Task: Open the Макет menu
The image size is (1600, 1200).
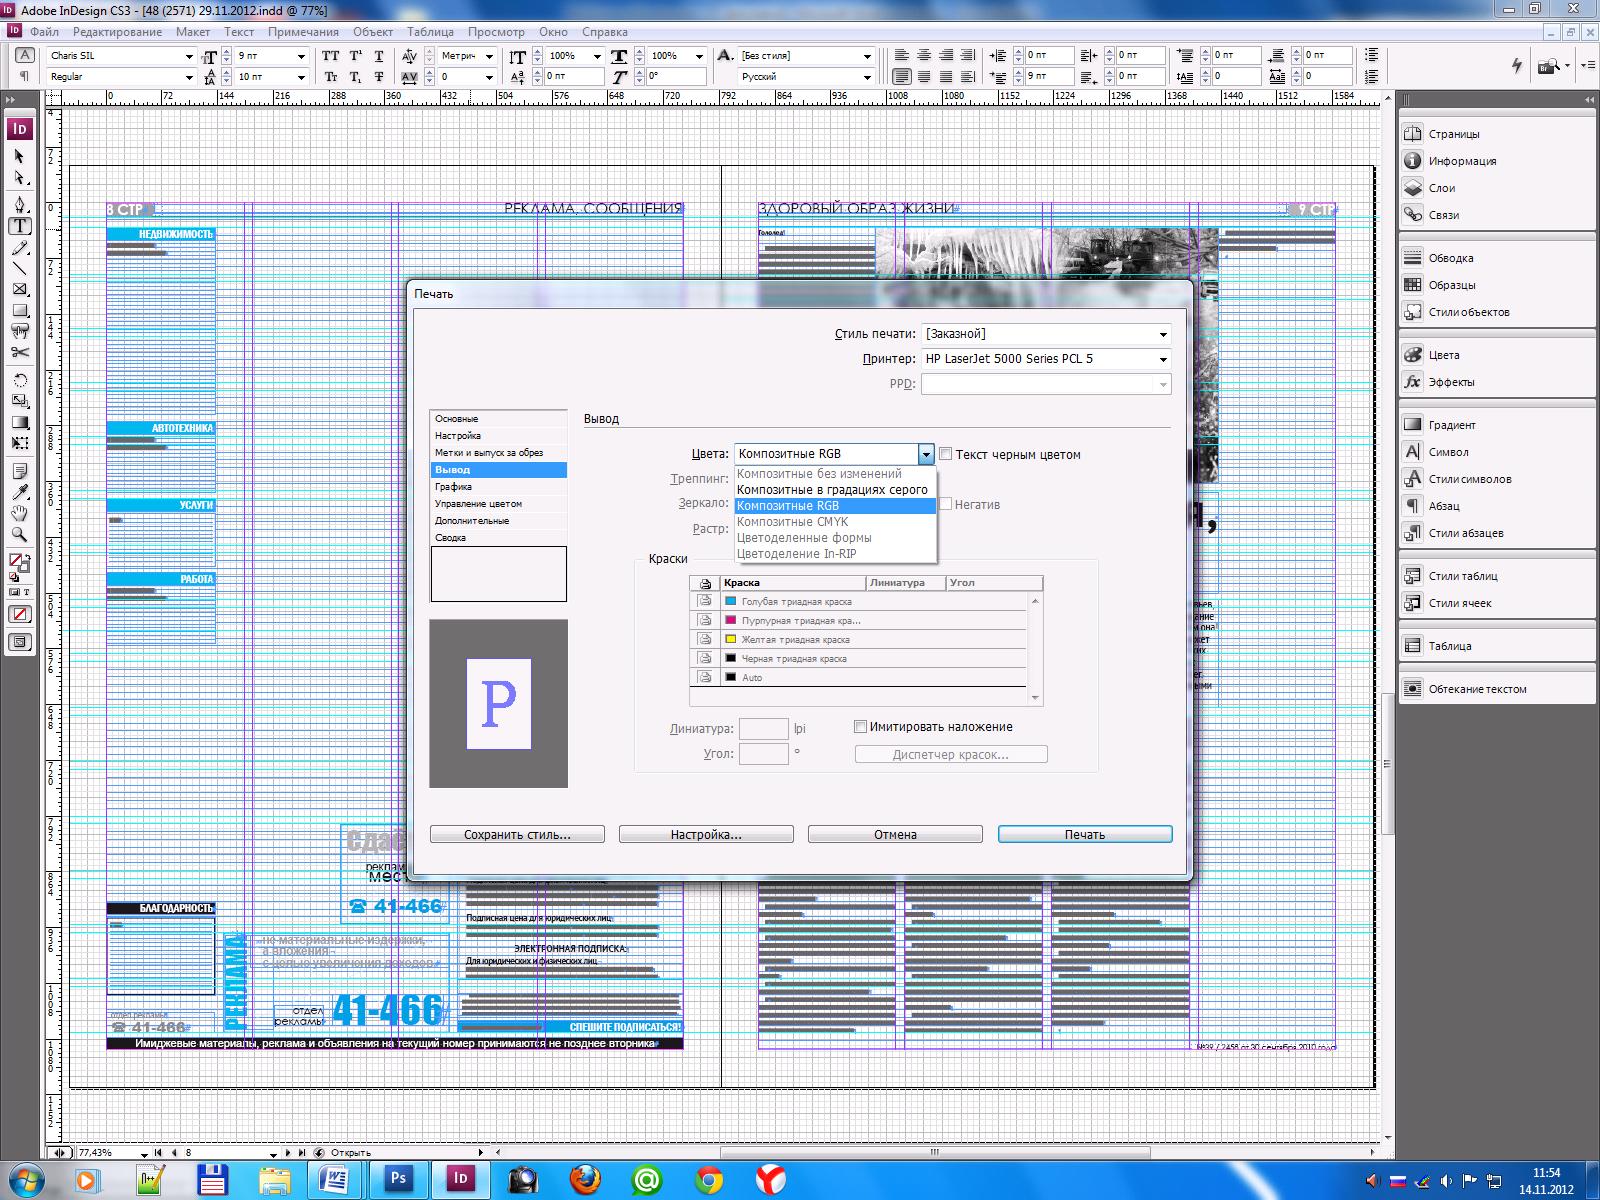Action: click(193, 32)
